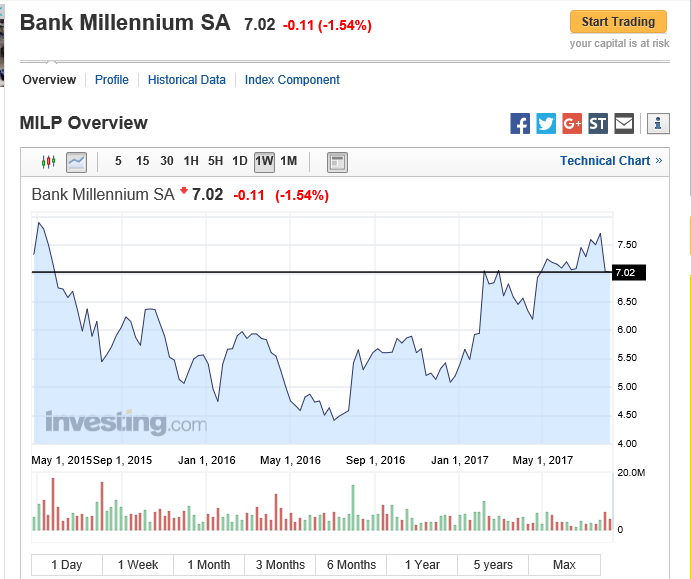Viewport: 691px width, 579px height.
Task: Share via Google Plus icon
Action: click(572, 123)
